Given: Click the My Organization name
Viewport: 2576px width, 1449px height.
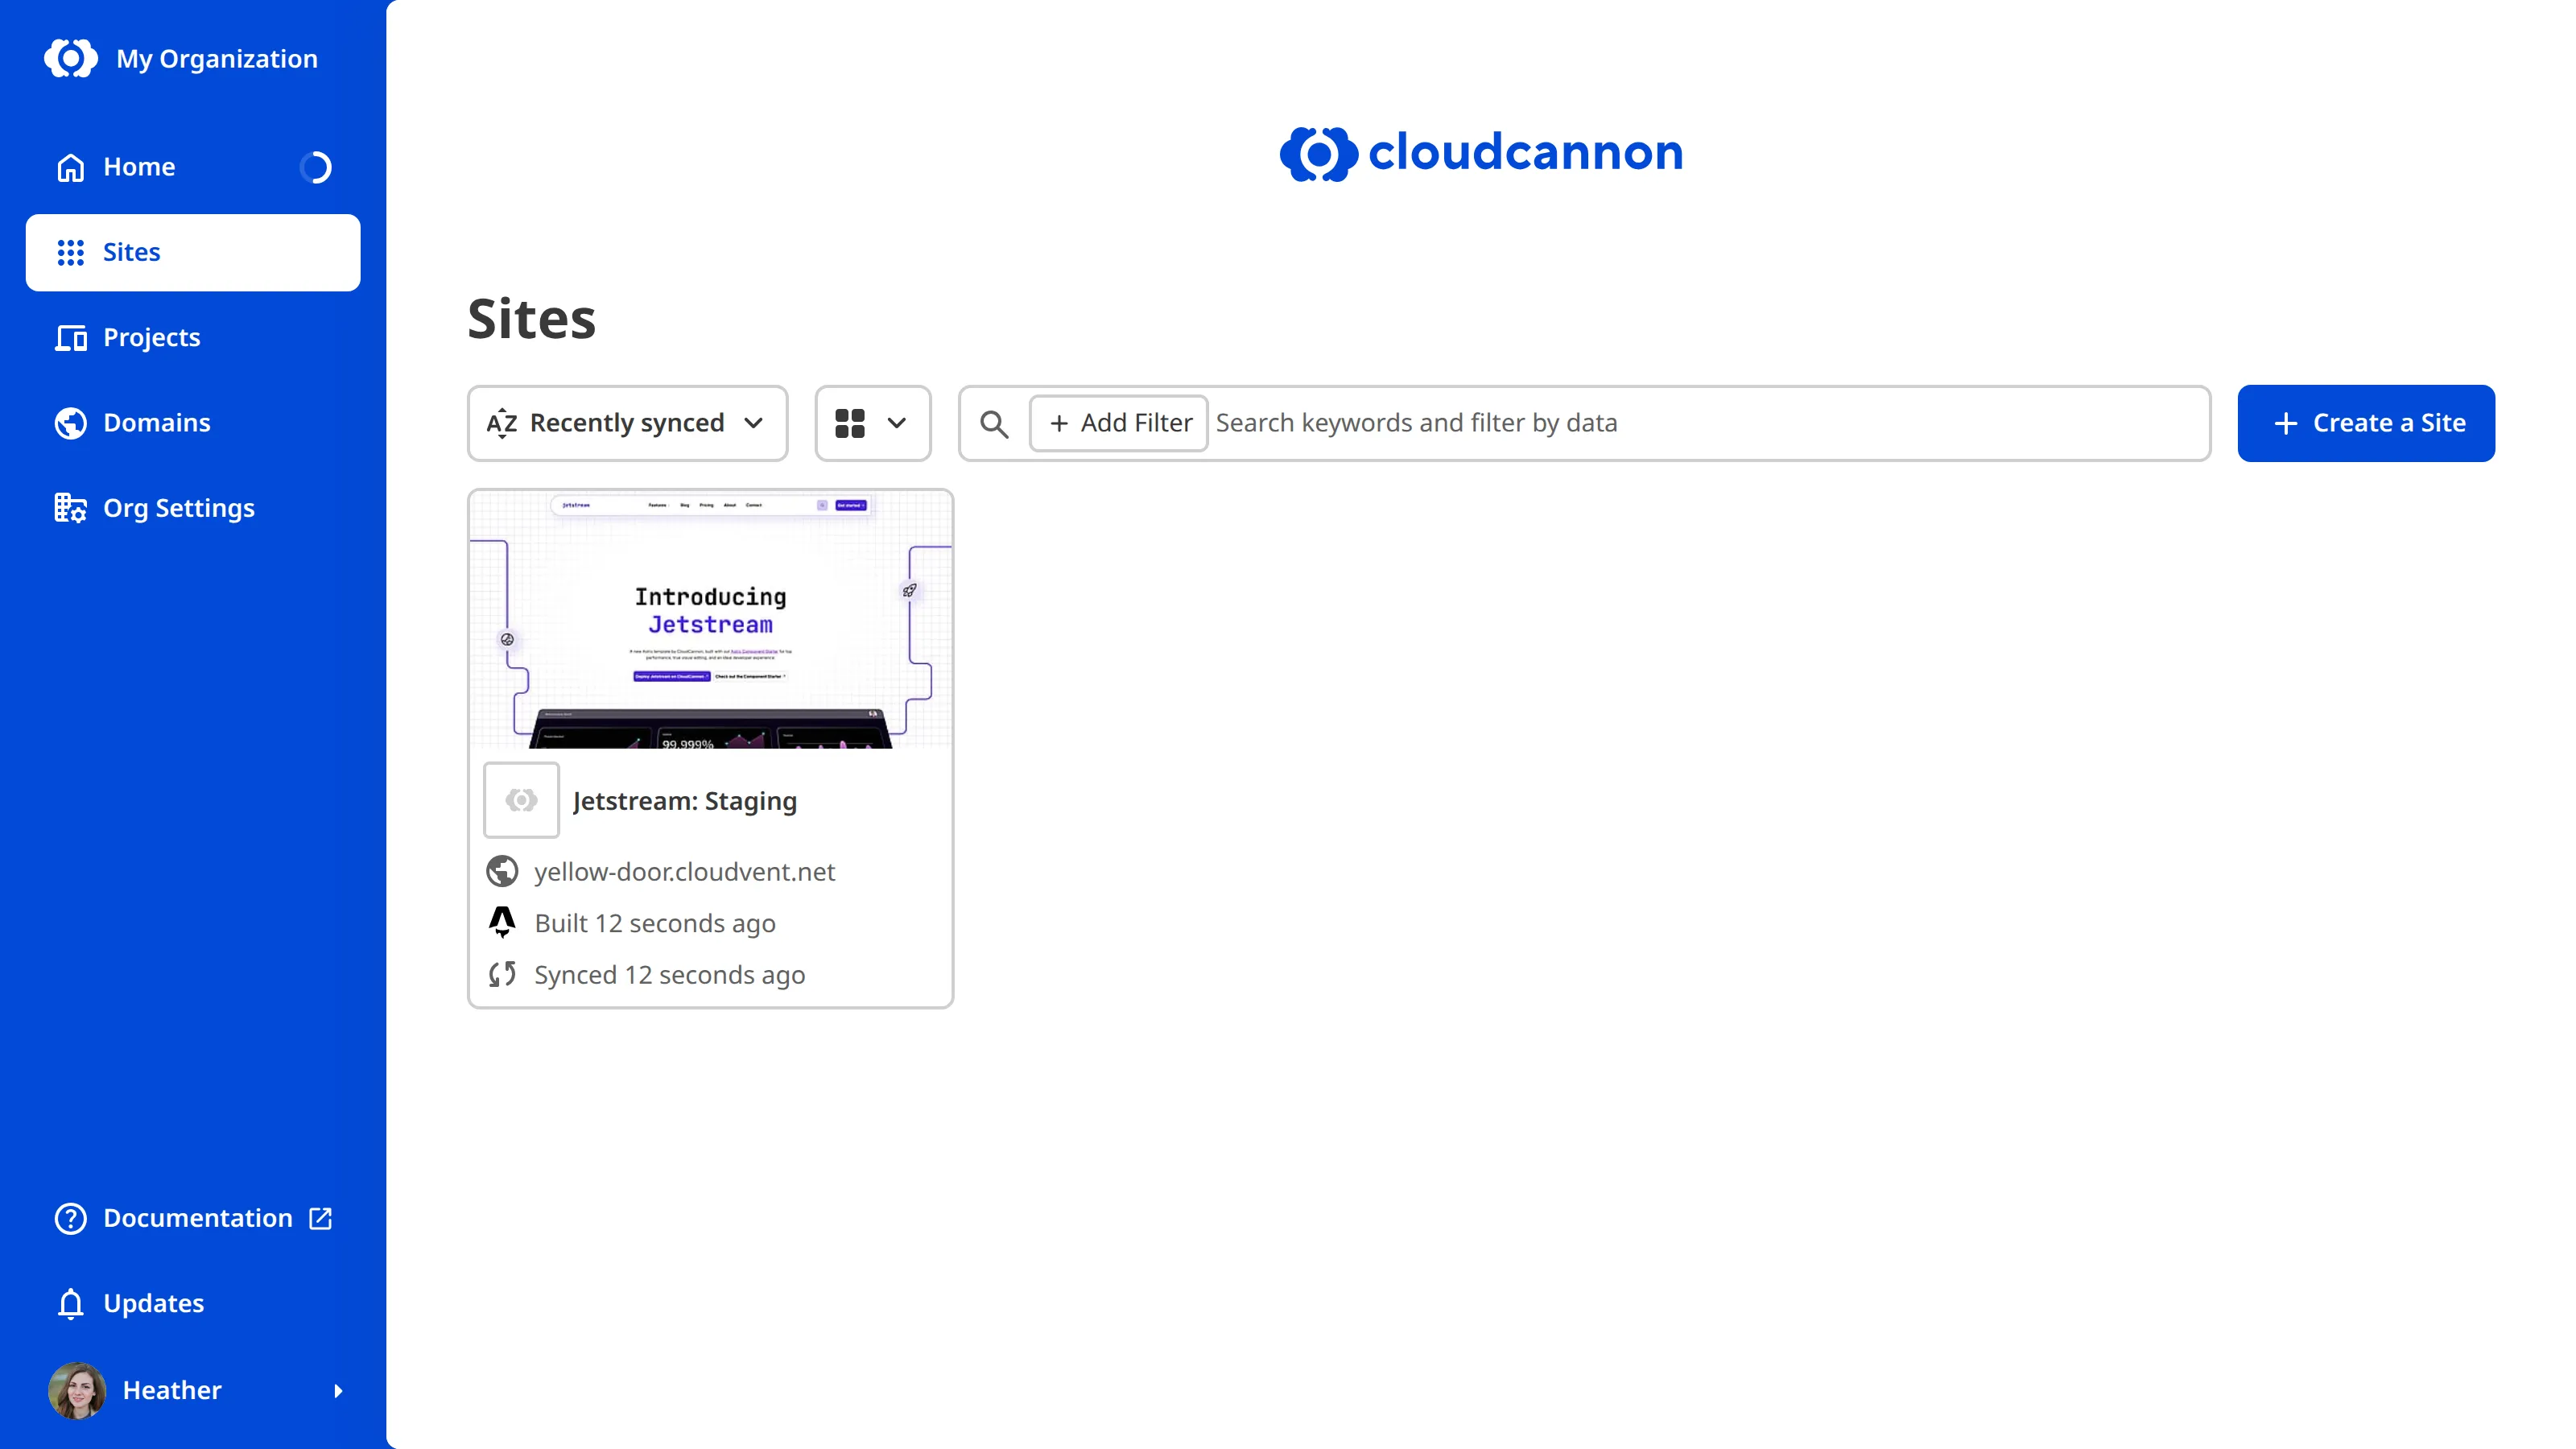Looking at the screenshot, I should [217, 59].
